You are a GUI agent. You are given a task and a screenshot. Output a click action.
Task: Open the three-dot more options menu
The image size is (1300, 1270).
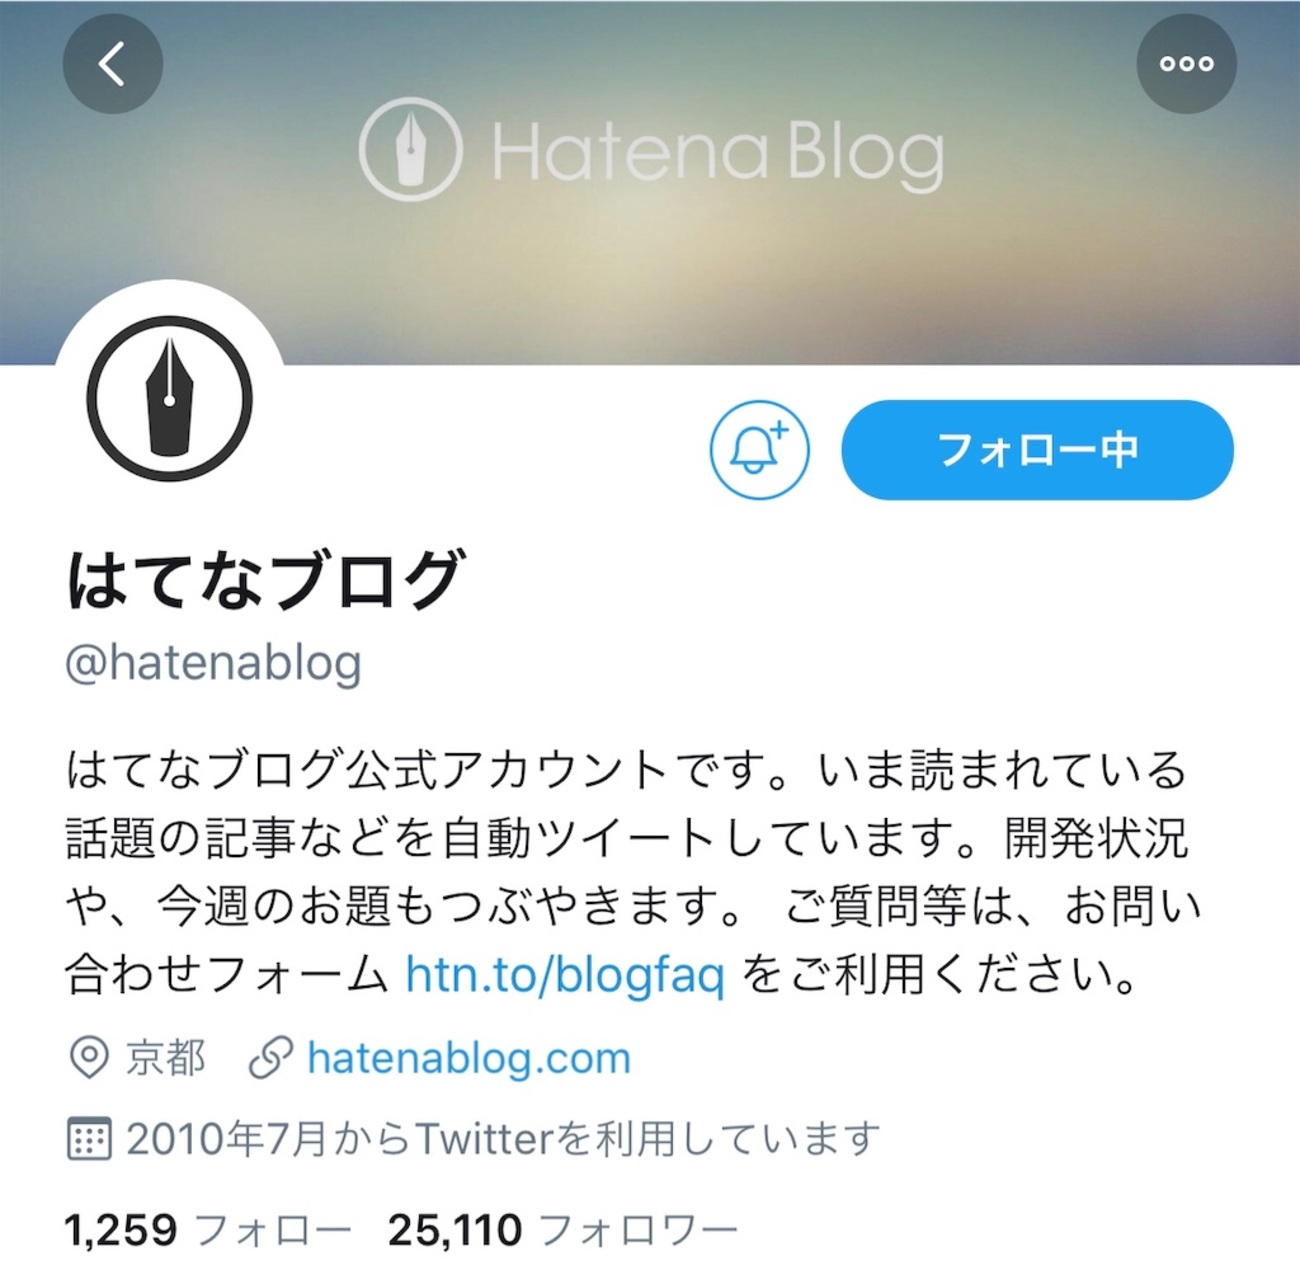click(1186, 64)
